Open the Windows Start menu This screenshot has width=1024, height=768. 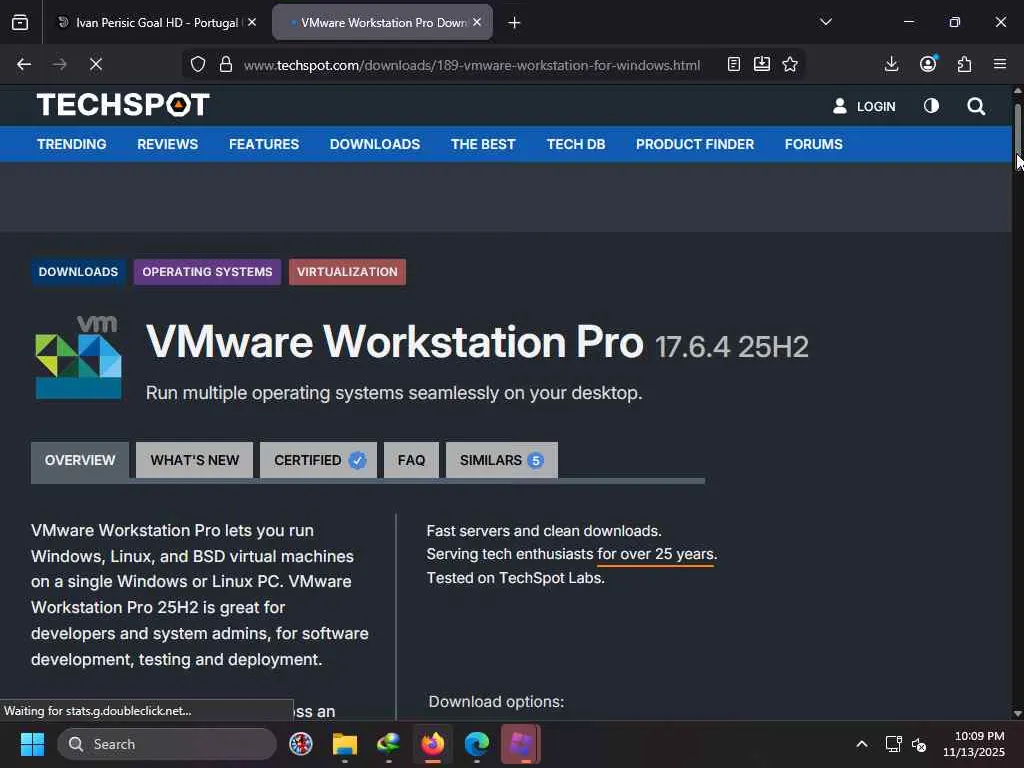32,744
